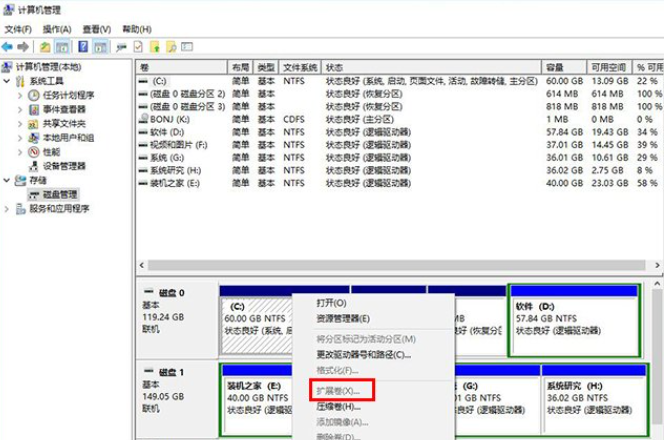Click the Forward arrow in toolbar

click(x=24, y=46)
